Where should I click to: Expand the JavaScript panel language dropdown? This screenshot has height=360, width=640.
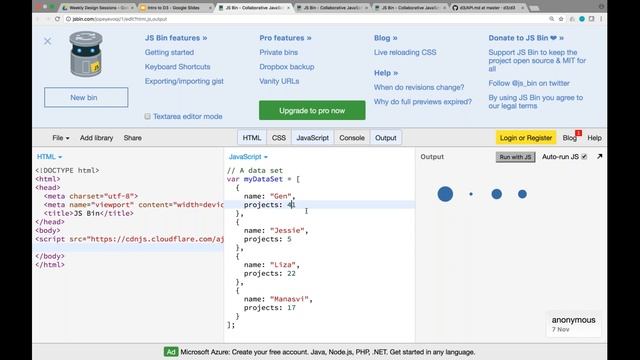[x=248, y=157]
